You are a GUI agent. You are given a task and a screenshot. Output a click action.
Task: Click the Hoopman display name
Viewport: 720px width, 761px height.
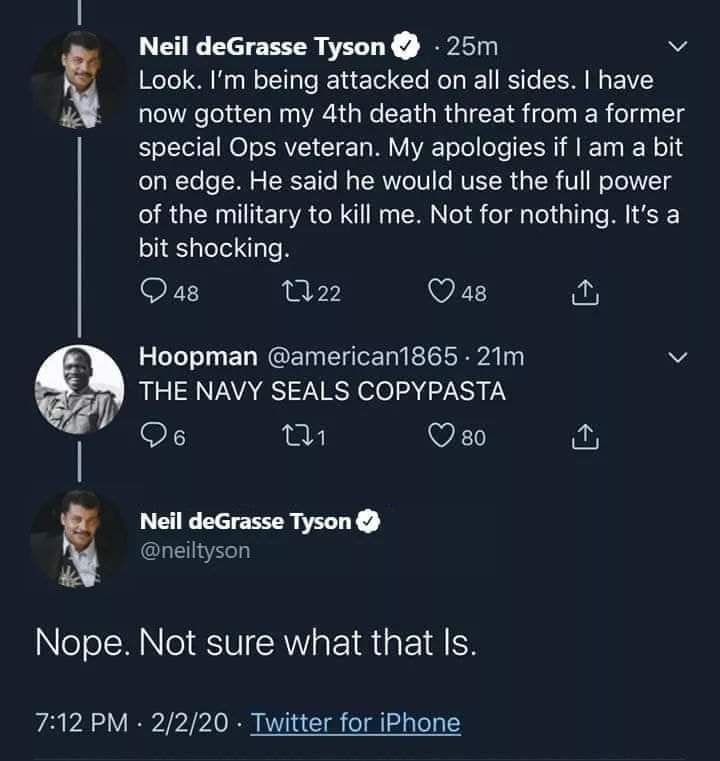pyautogui.click(x=198, y=357)
